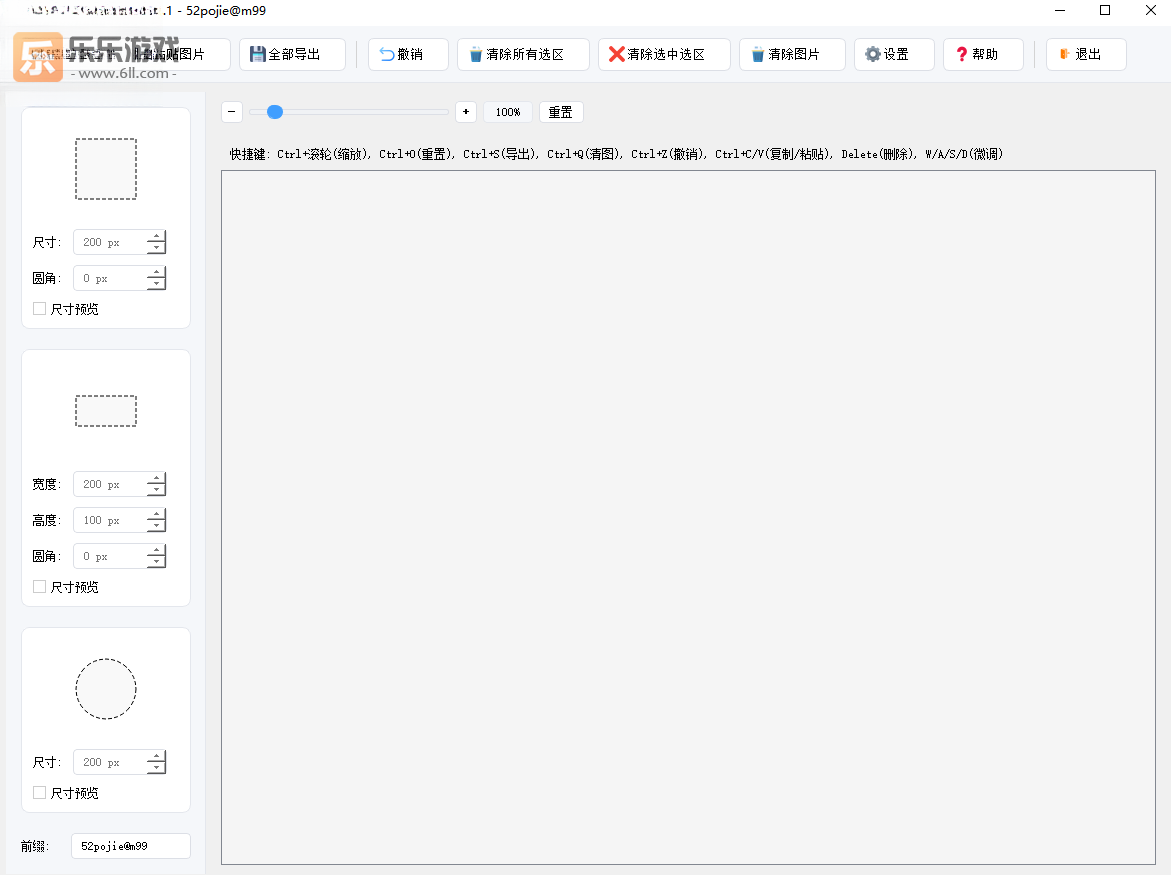Screen dimensions: 1171x875
Task: Click the plus zoom-in button
Action: click(466, 112)
